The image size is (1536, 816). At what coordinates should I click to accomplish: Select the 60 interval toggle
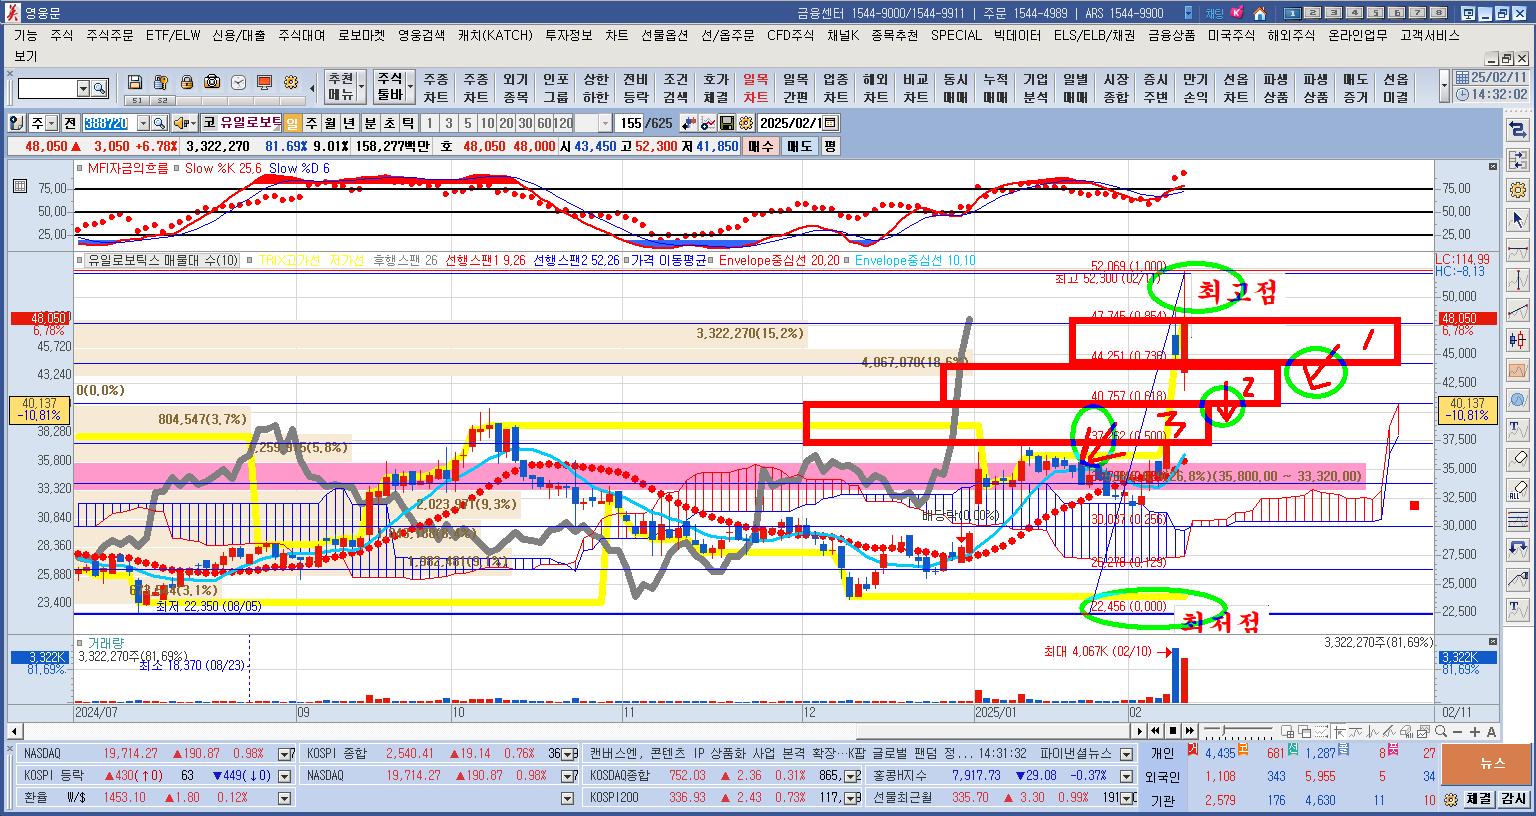click(x=544, y=123)
